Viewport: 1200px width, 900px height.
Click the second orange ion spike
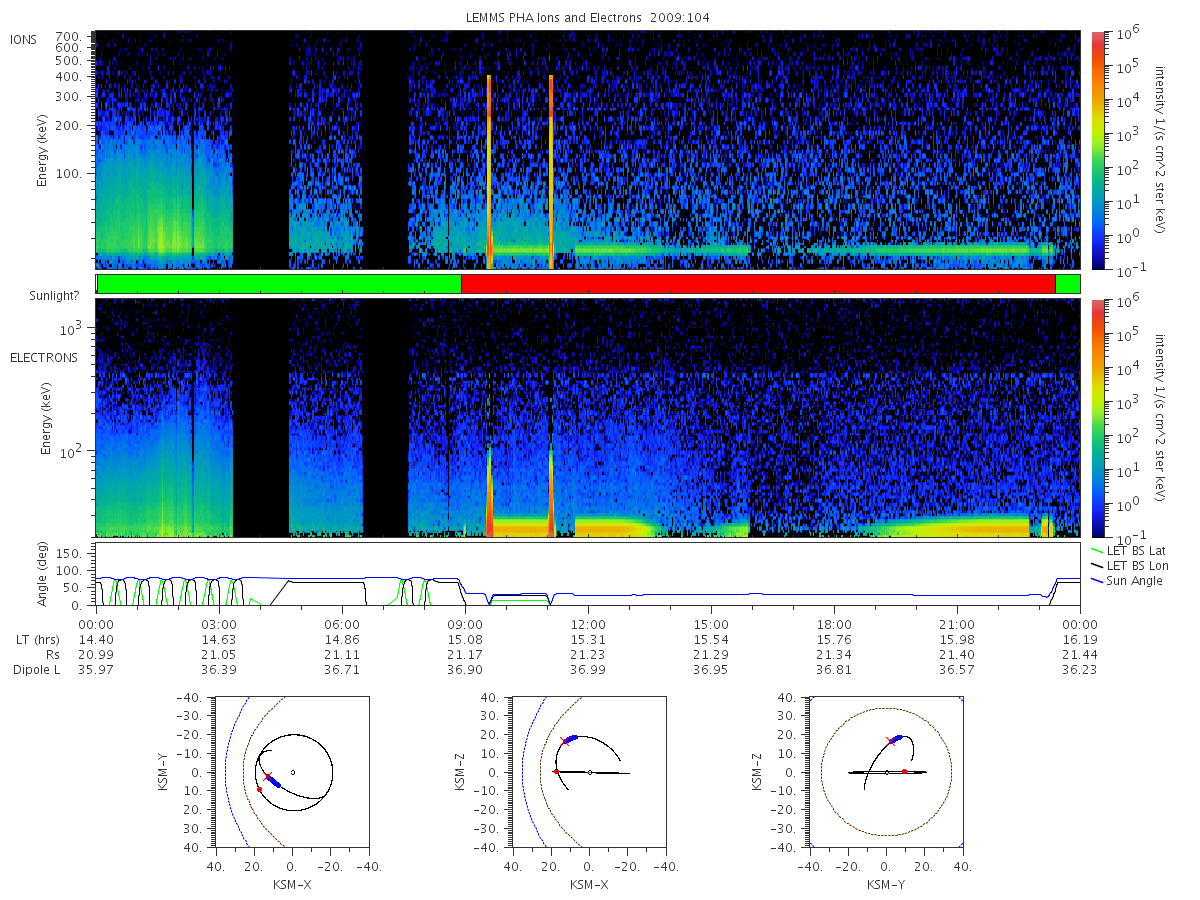551,172
